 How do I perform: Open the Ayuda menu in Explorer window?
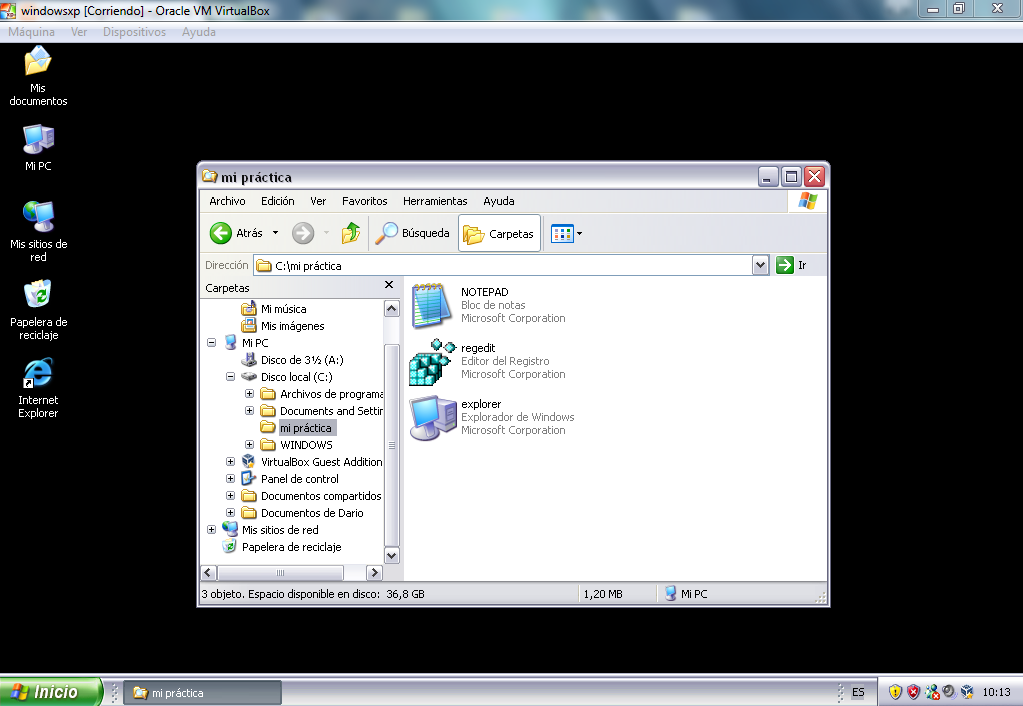[498, 201]
